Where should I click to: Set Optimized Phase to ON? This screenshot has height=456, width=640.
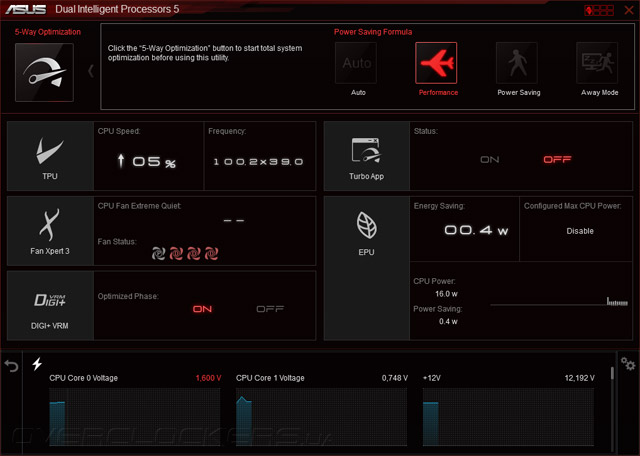click(202, 309)
